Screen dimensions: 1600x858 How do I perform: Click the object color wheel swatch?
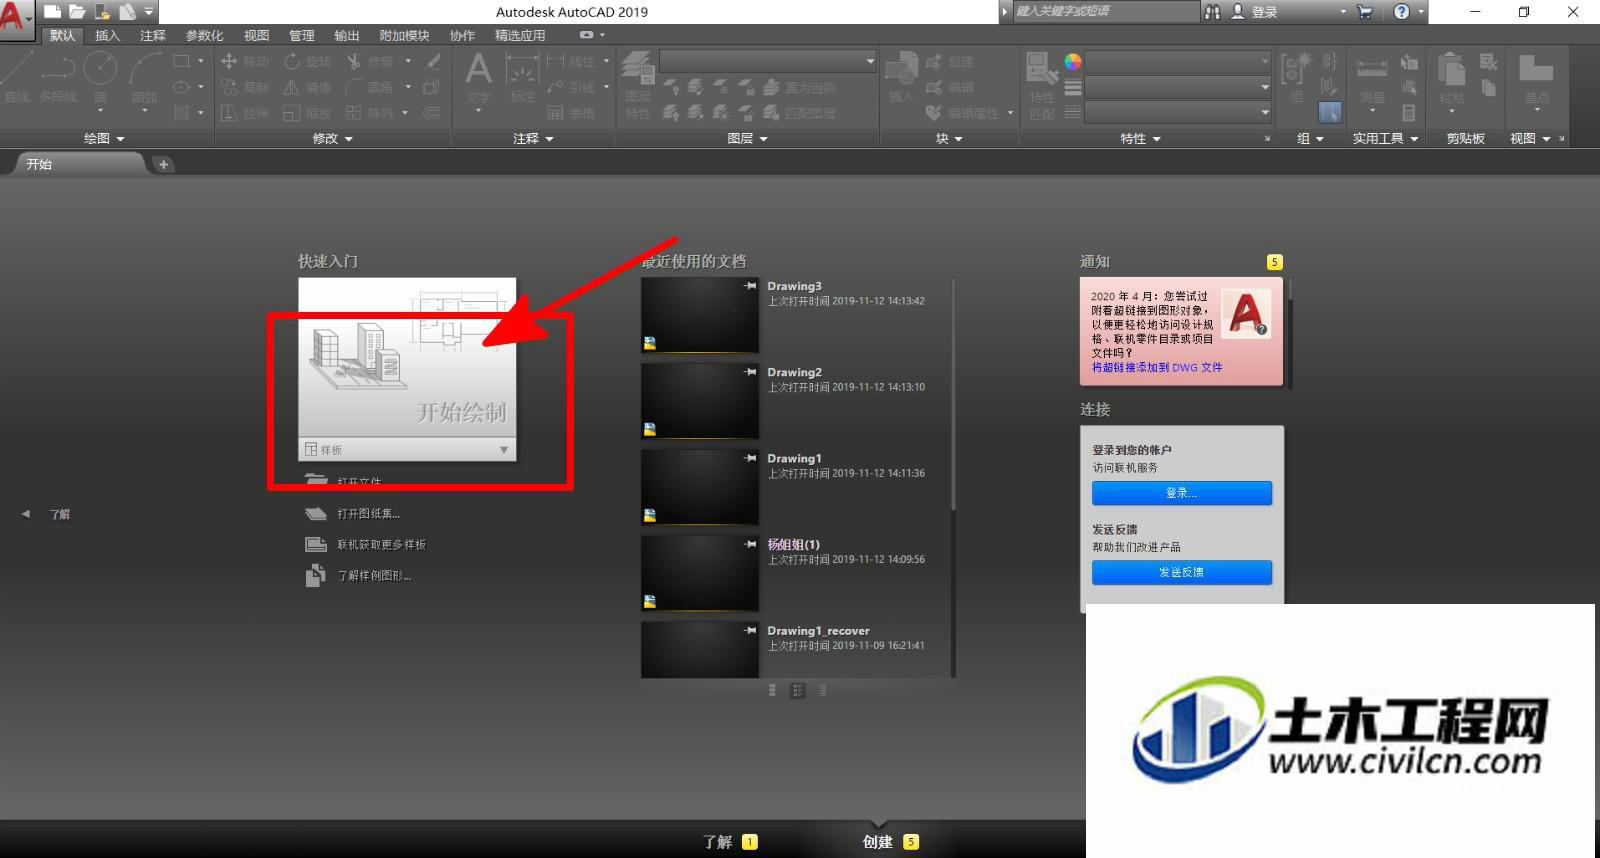click(x=1073, y=61)
